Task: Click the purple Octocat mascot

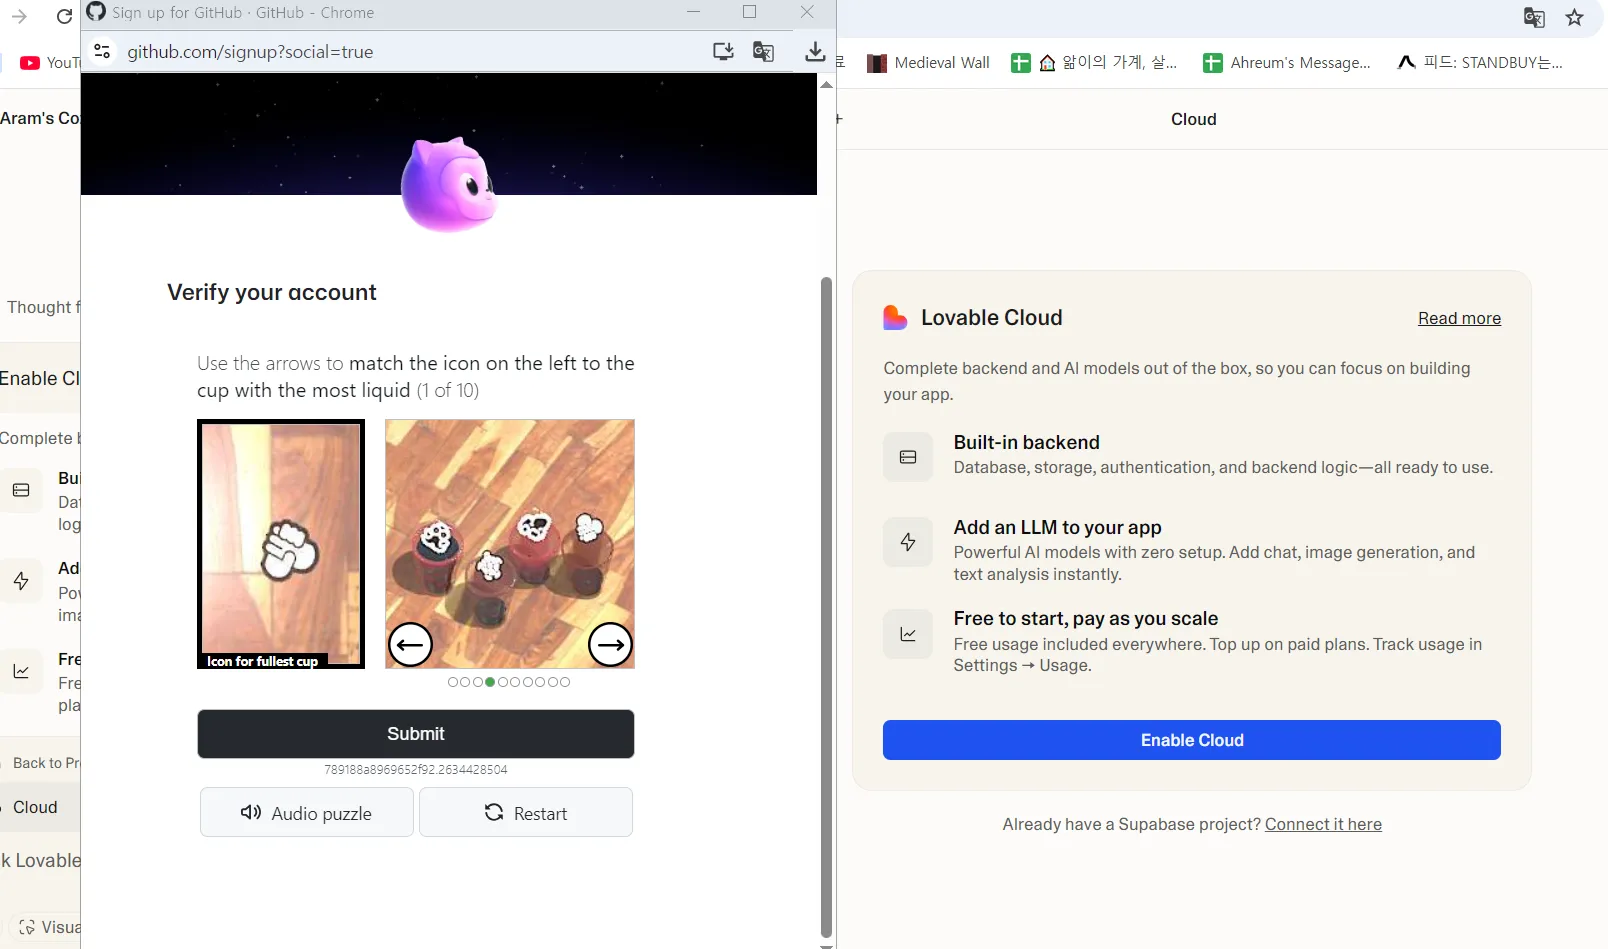Action: (449, 184)
